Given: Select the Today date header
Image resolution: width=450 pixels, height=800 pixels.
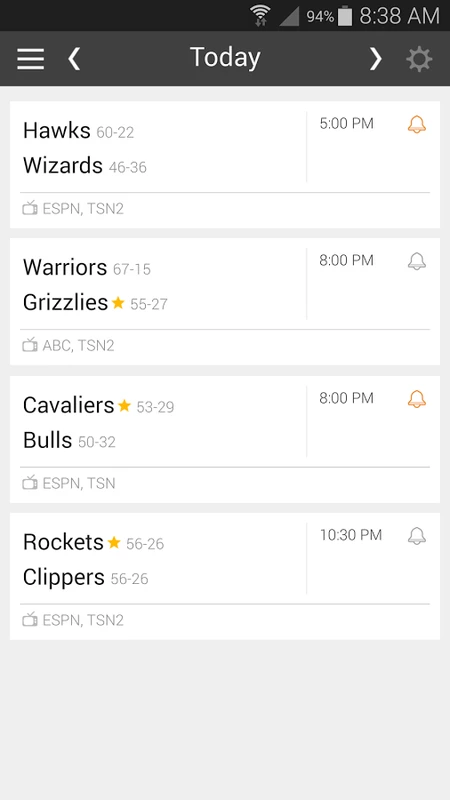Looking at the screenshot, I should tap(225, 57).
